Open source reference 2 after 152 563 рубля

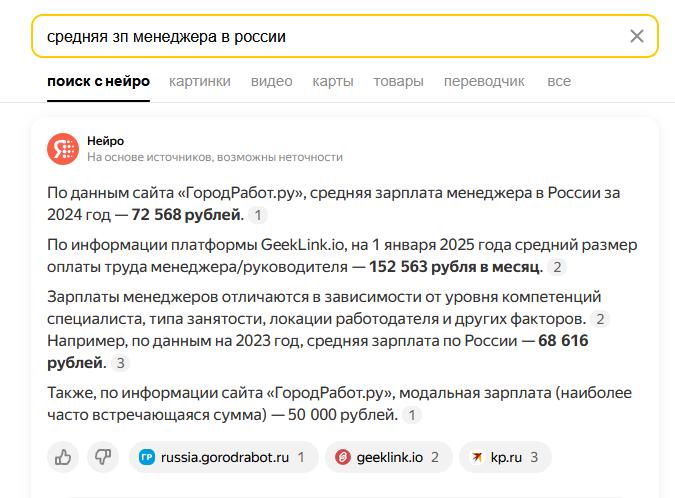[x=557, y=267]
